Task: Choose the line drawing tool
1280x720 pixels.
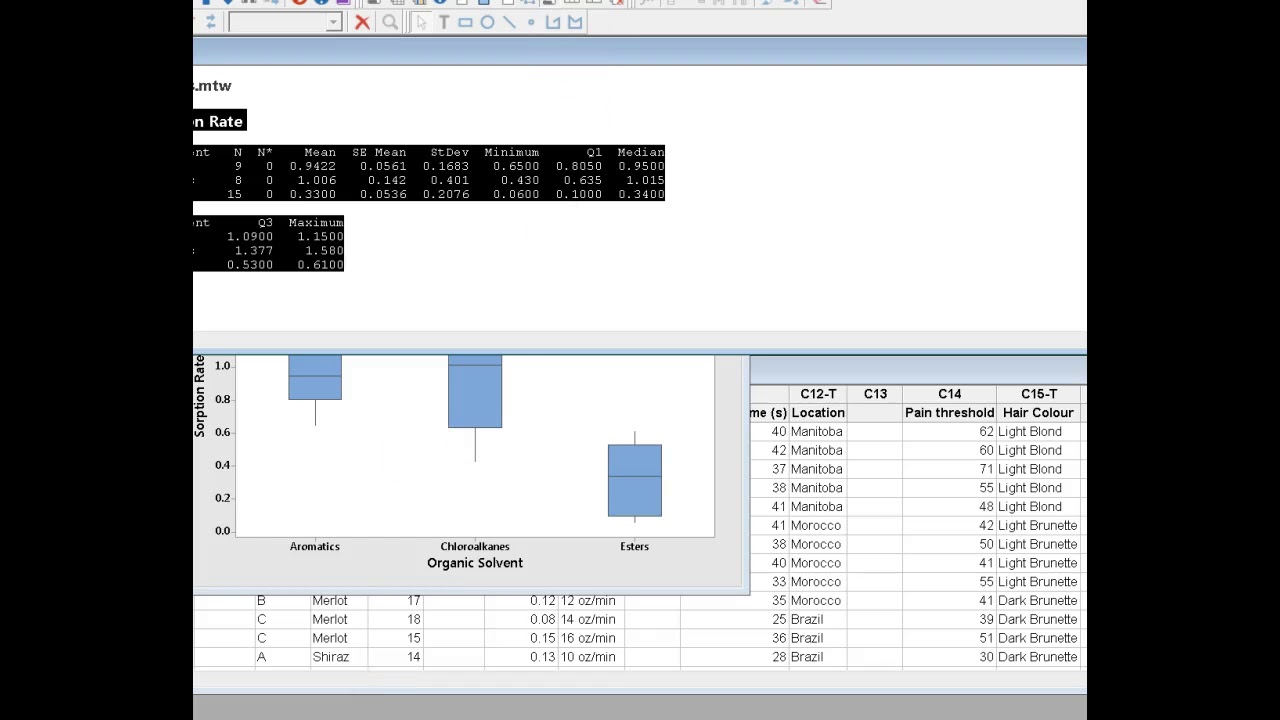Action: click(x=509, y=22)
